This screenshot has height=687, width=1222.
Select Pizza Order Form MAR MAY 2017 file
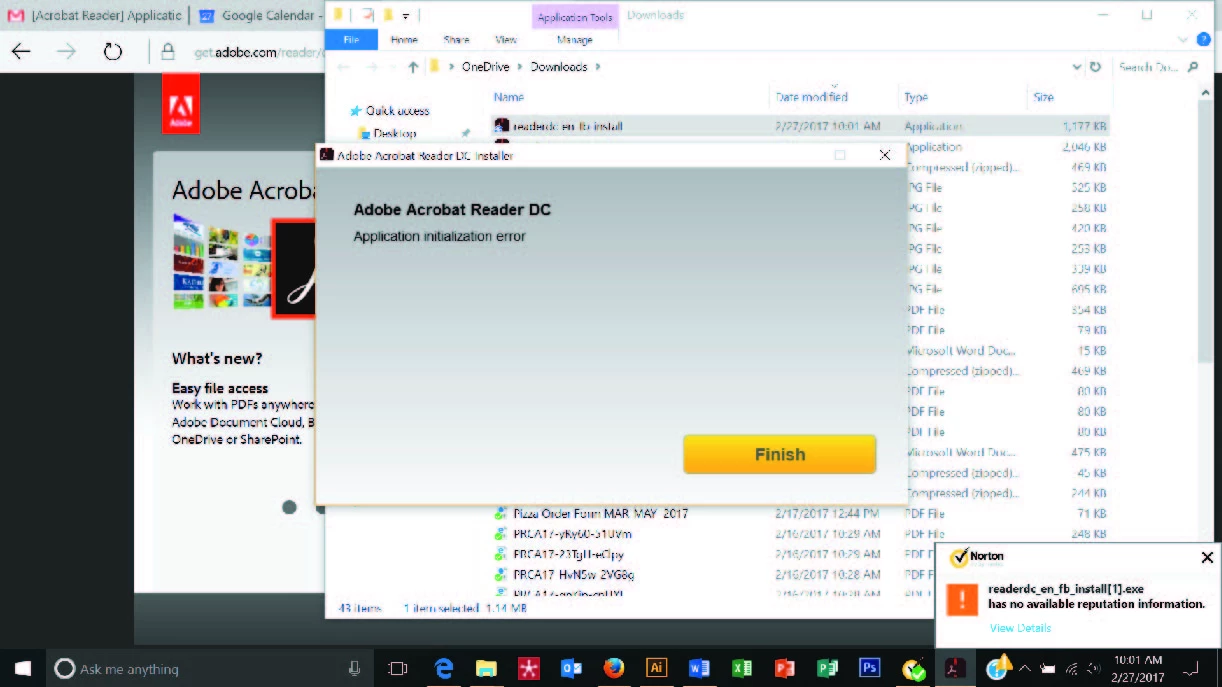point(600,513)
